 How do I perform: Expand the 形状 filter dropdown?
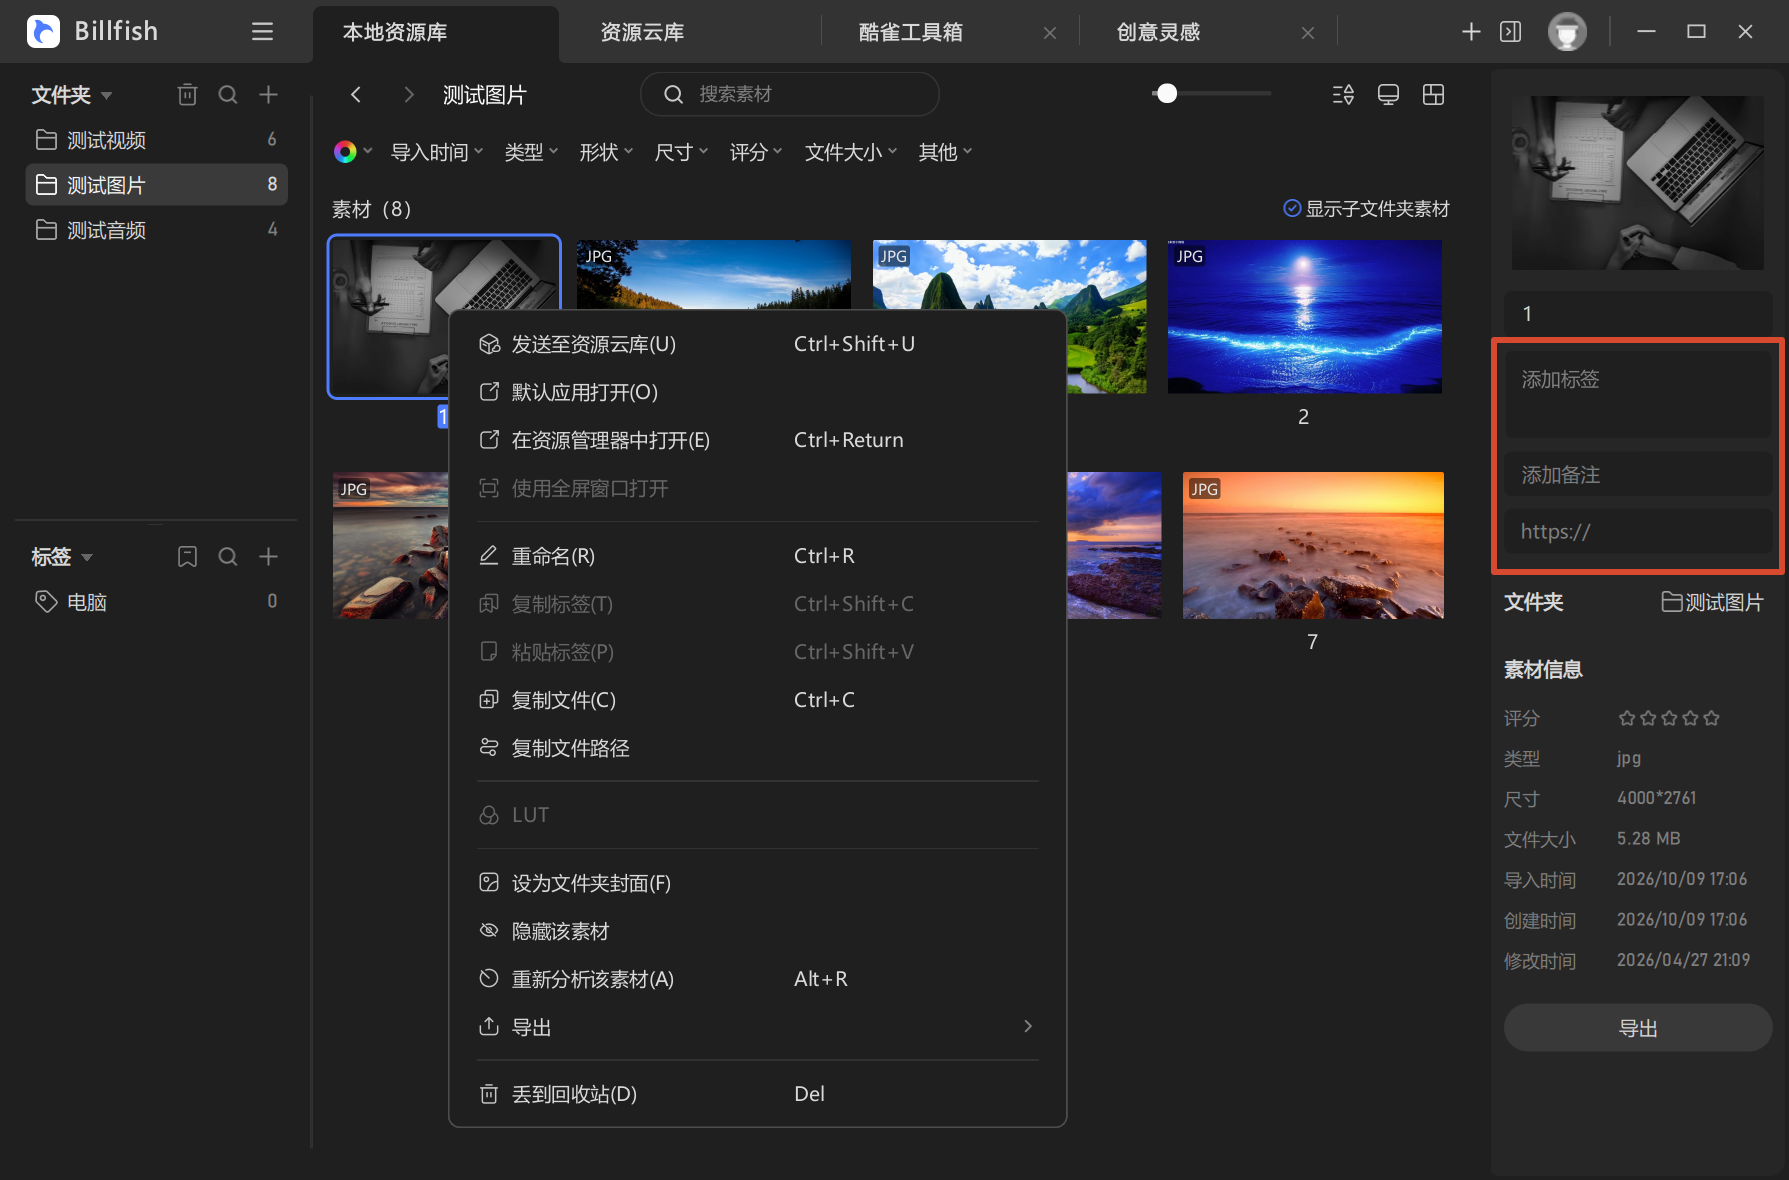click(606, 152)
